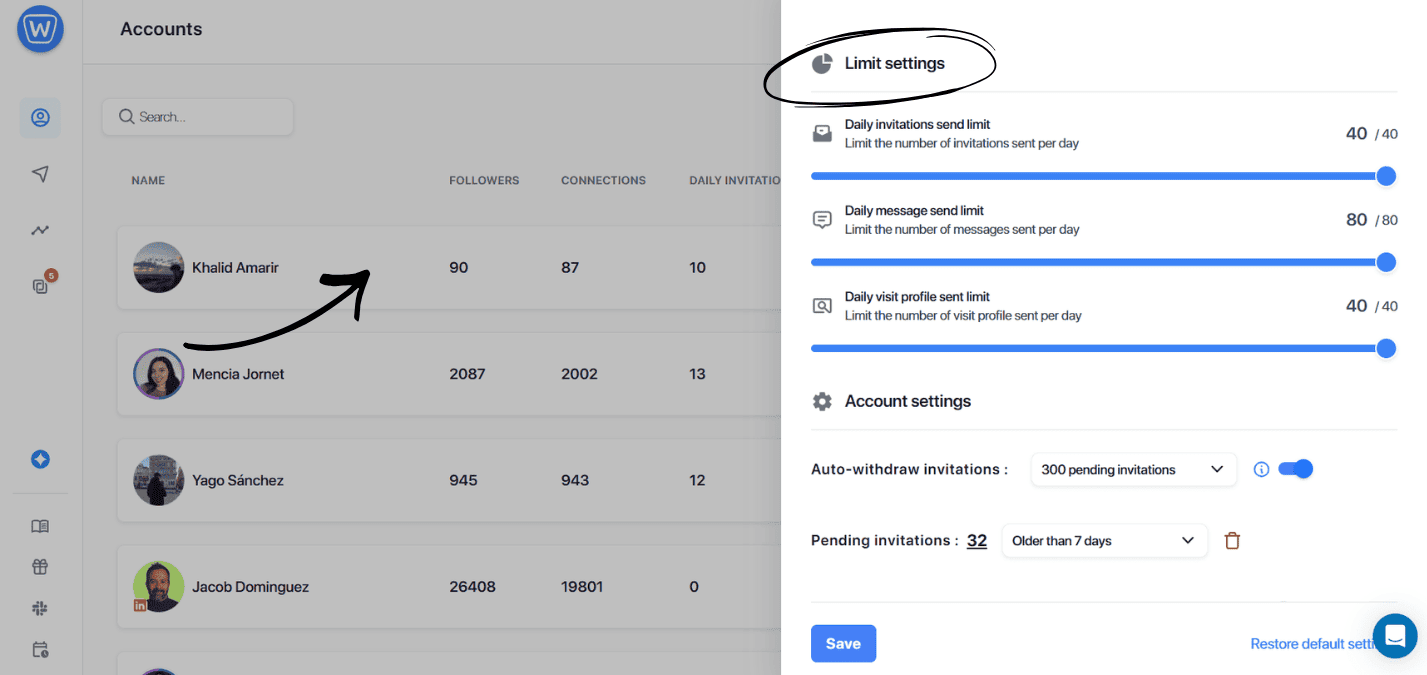Click the Limit settings pie chart icon
The width and height of the screenshot is (1427, 675).
coord(822,64)
